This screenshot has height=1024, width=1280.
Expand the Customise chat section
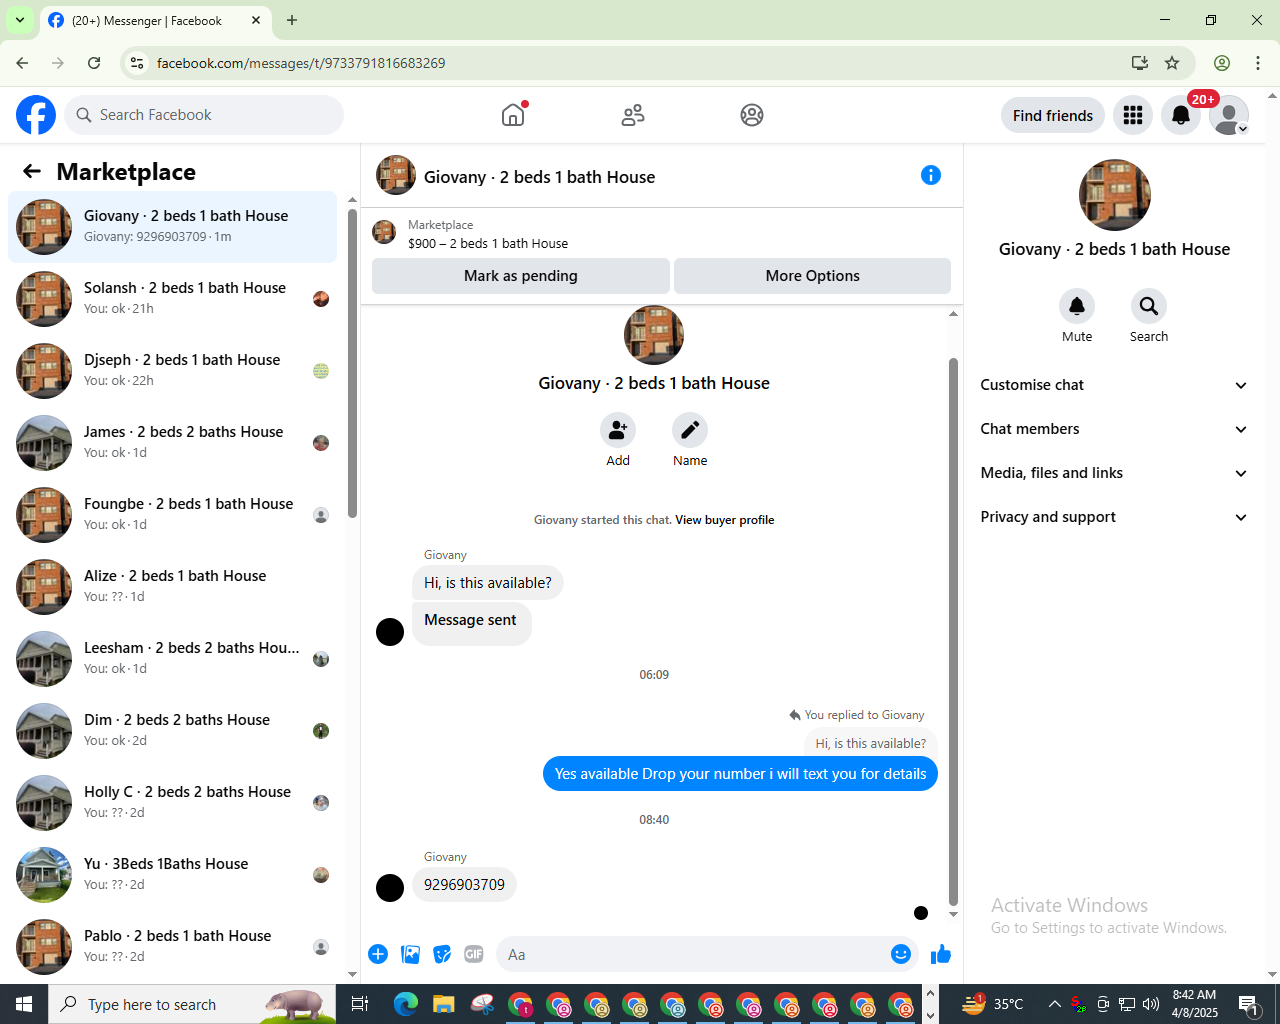1114,385
